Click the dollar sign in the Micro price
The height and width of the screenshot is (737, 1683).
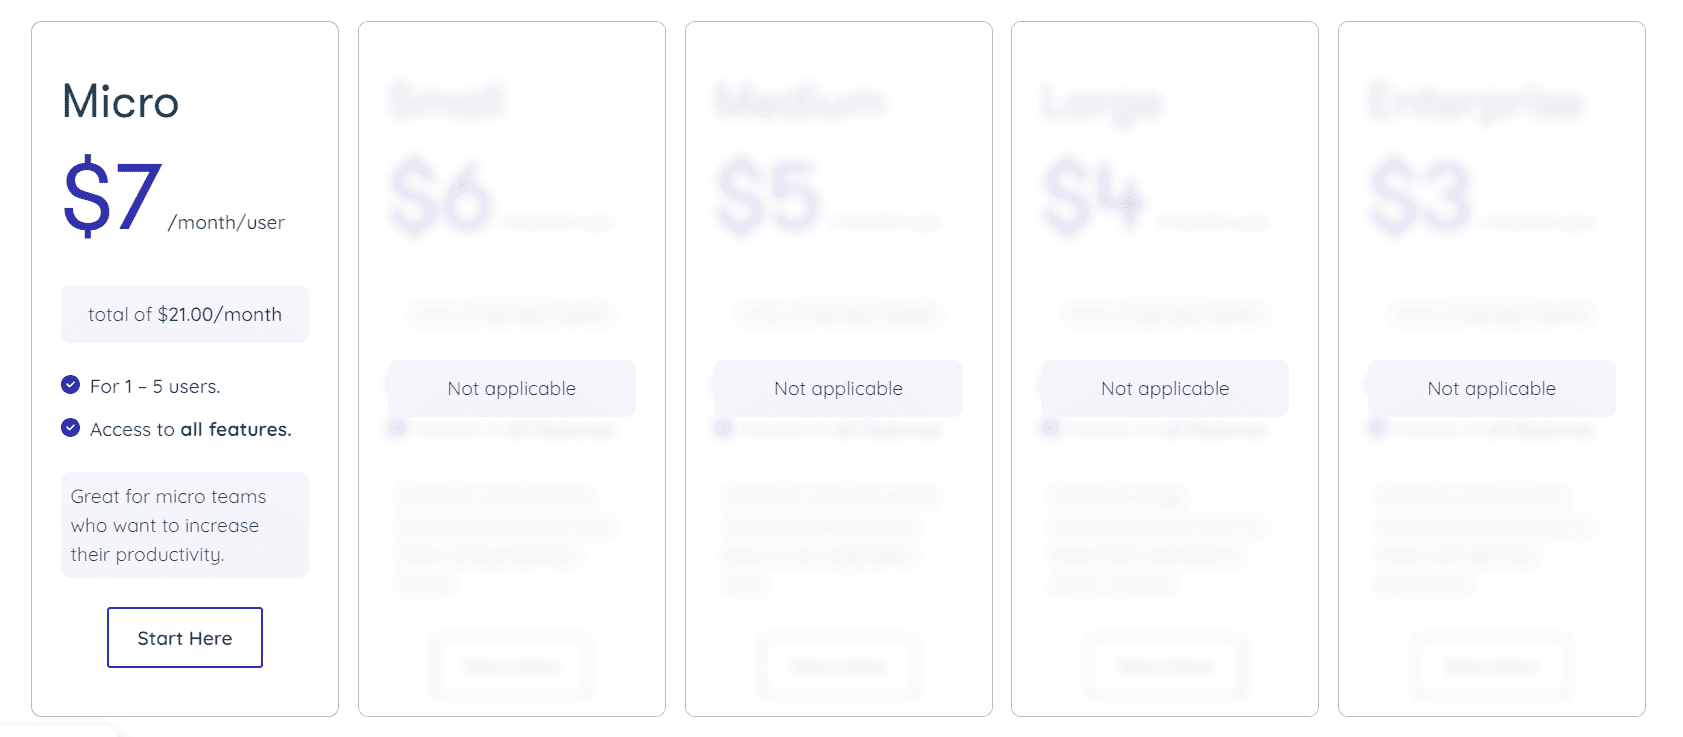point(85,194)
